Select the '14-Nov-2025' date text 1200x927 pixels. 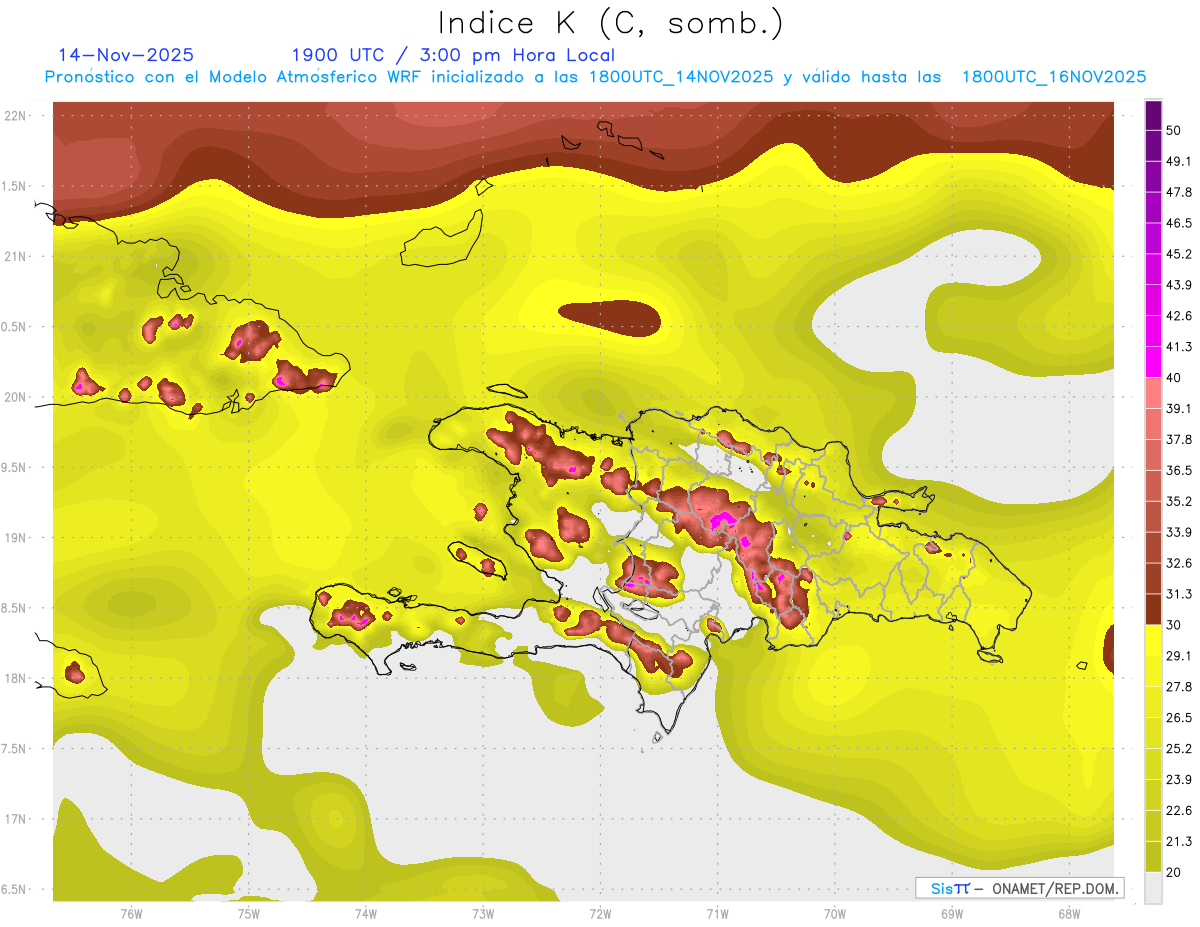pyautogui.click(x=126, y=55)
